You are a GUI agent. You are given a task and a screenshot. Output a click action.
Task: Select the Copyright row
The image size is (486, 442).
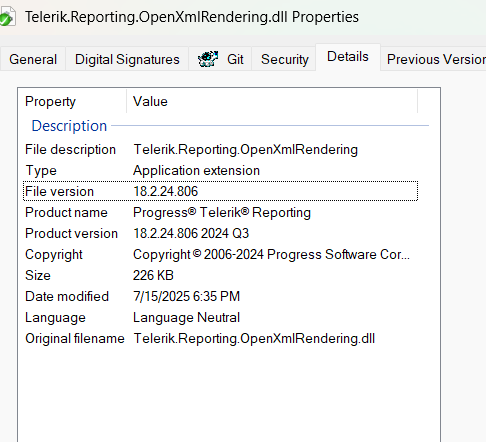pyautogui.click(x=220, y=254)
